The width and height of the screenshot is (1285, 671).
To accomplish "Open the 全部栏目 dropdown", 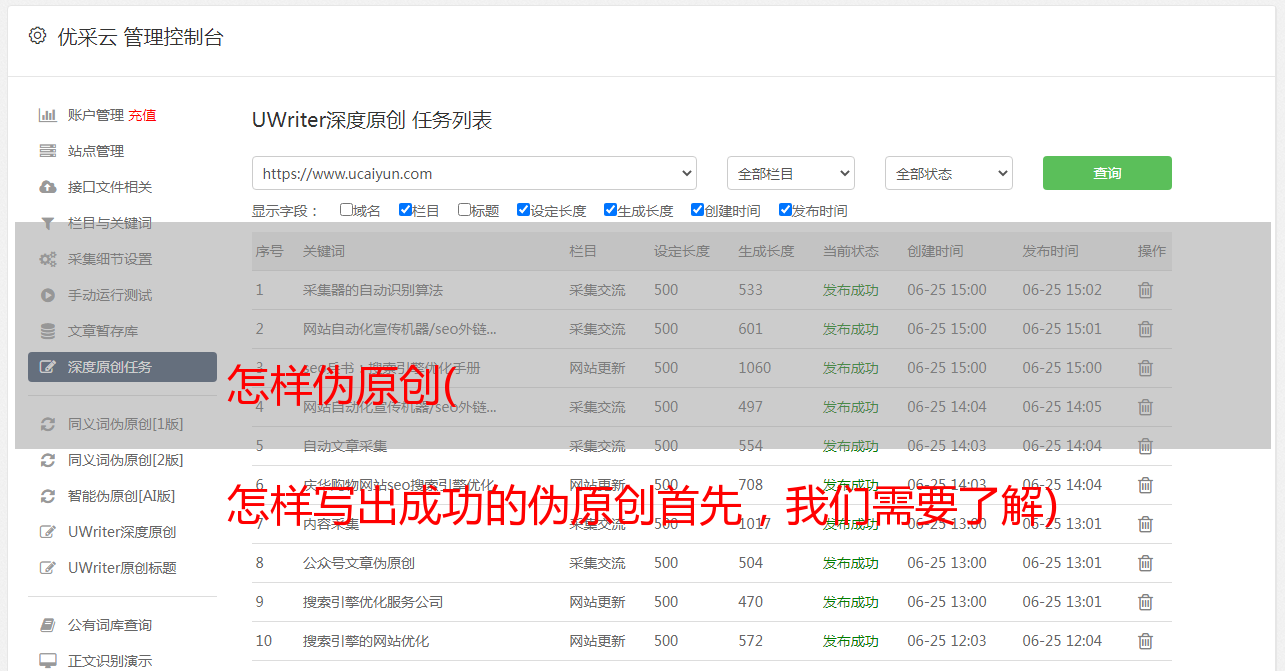I will click(x=791, y=173).
